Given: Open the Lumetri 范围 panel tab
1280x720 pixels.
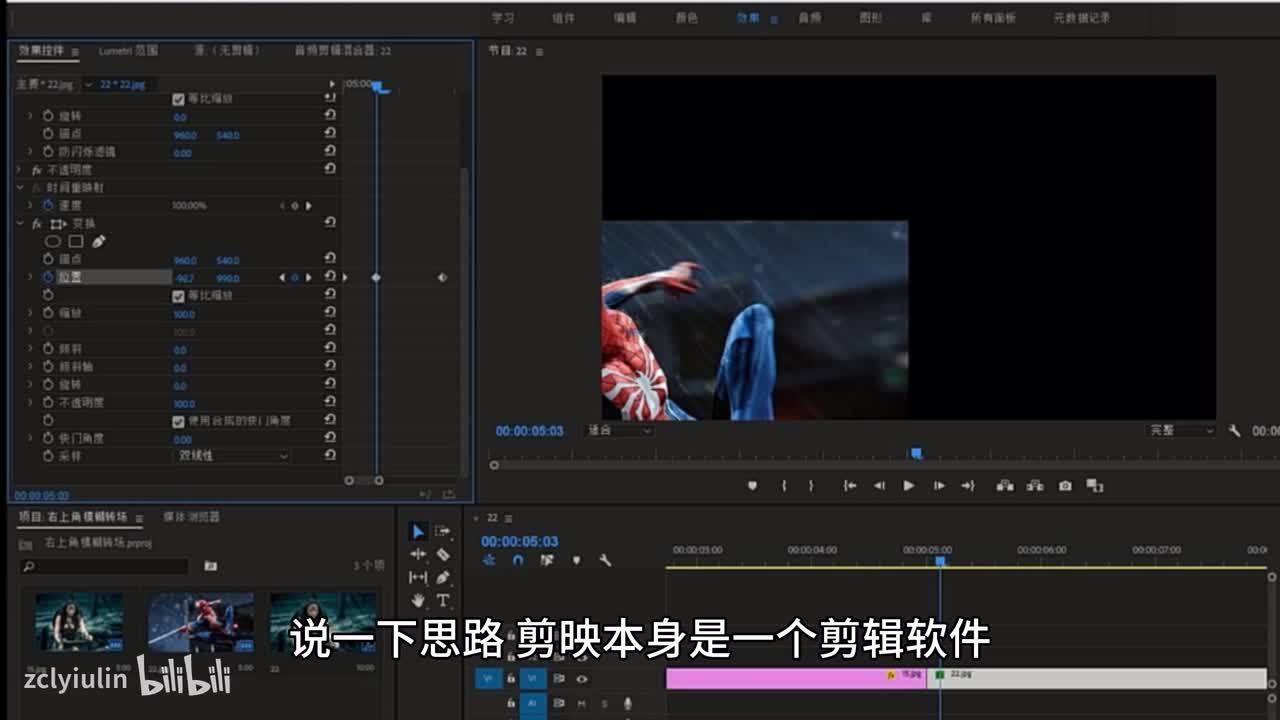Looking at the screenshot, I should pos(128,50).
